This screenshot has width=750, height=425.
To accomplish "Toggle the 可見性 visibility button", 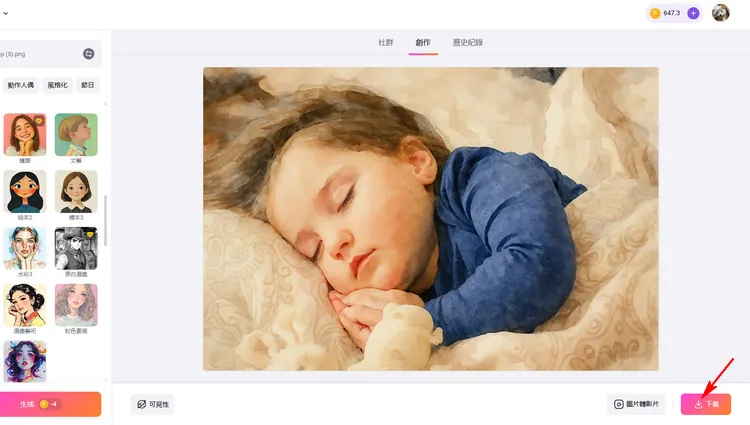I will tap(153, 404).
